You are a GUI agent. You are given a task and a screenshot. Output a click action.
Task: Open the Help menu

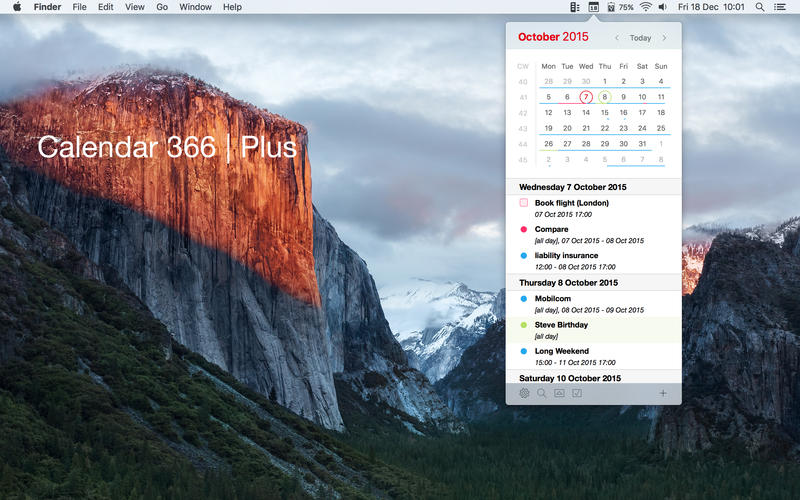point(232,7)
